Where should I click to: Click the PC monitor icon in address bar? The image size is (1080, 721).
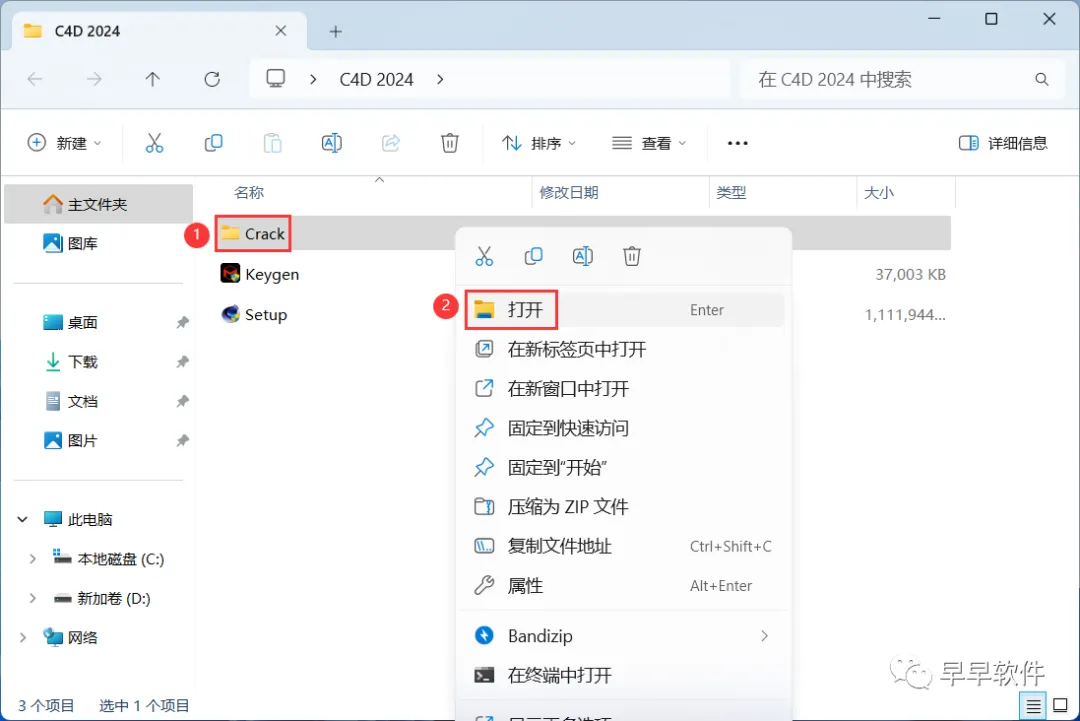pyautogui.click(x=276, y=79)
